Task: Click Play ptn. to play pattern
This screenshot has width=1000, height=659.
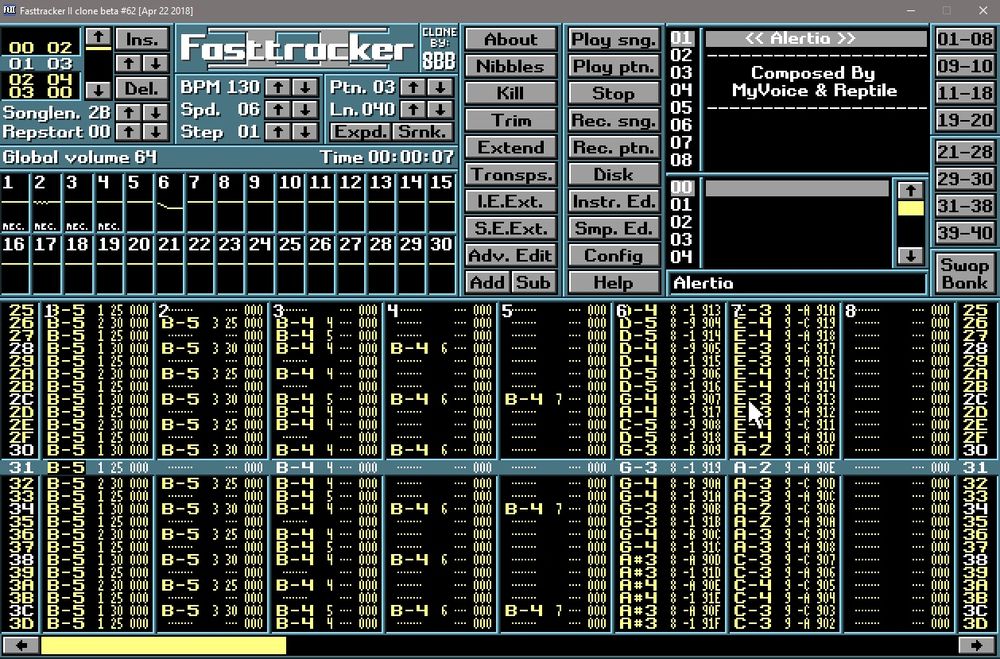Action: pyautogui.click(x=614, y=66)
